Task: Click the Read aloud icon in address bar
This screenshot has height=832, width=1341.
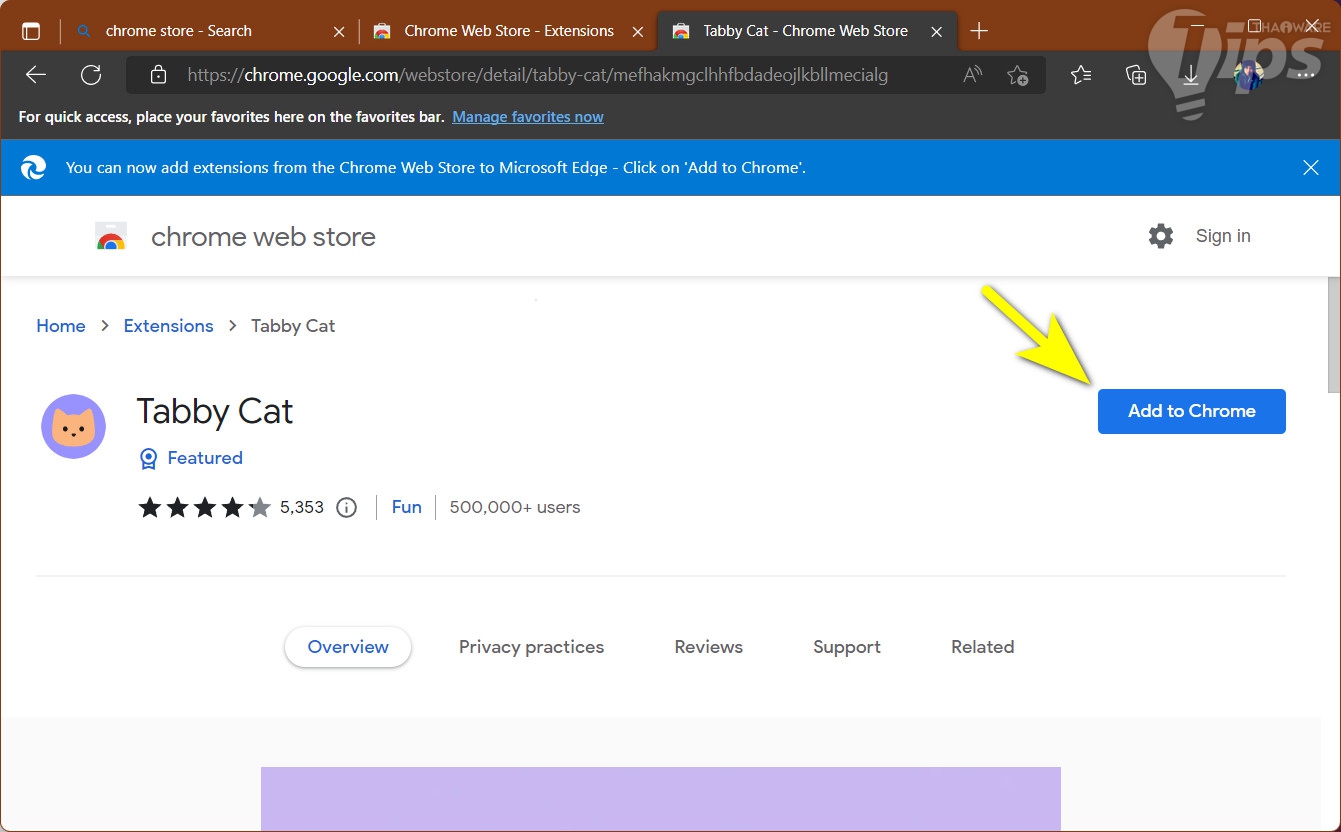Action: coord(972,75)
